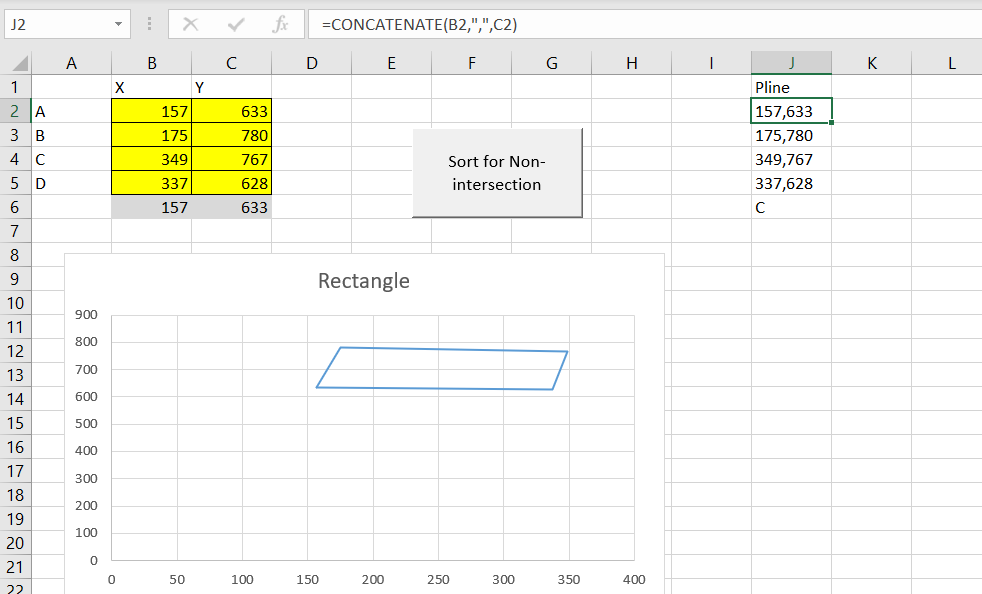Image resolution: width=982 pixels, height=594 pixels.
Task: Click cell B1 containing X
Action: click(x=152, y=87)
